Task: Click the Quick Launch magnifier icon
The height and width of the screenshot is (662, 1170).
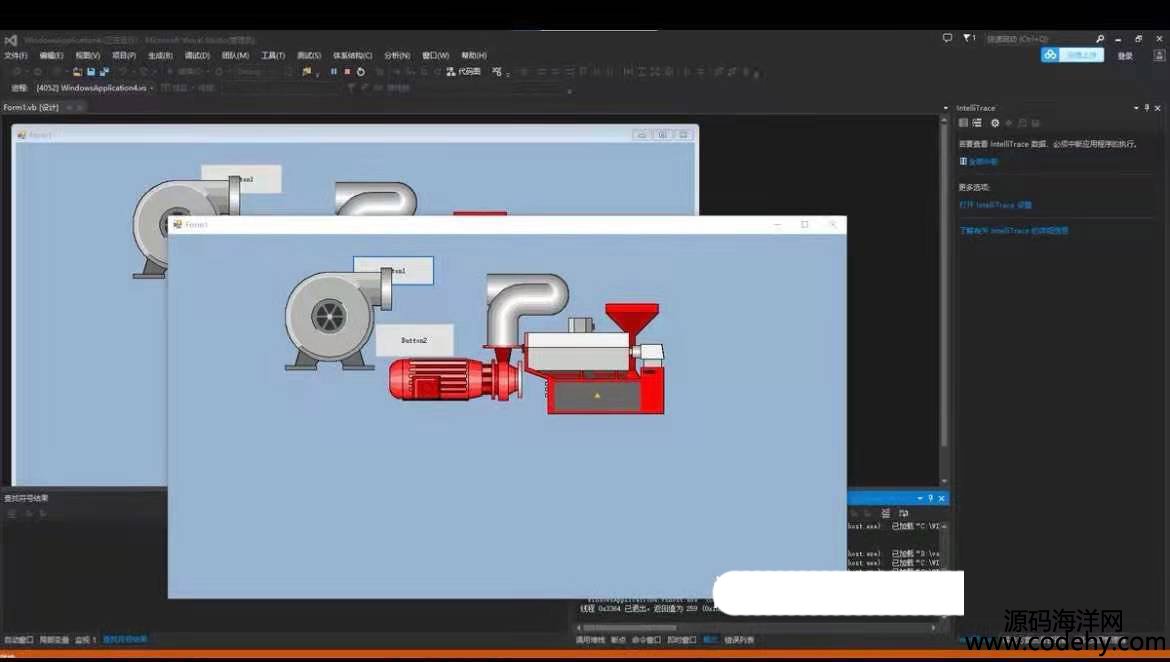Action: [1100, 39]
